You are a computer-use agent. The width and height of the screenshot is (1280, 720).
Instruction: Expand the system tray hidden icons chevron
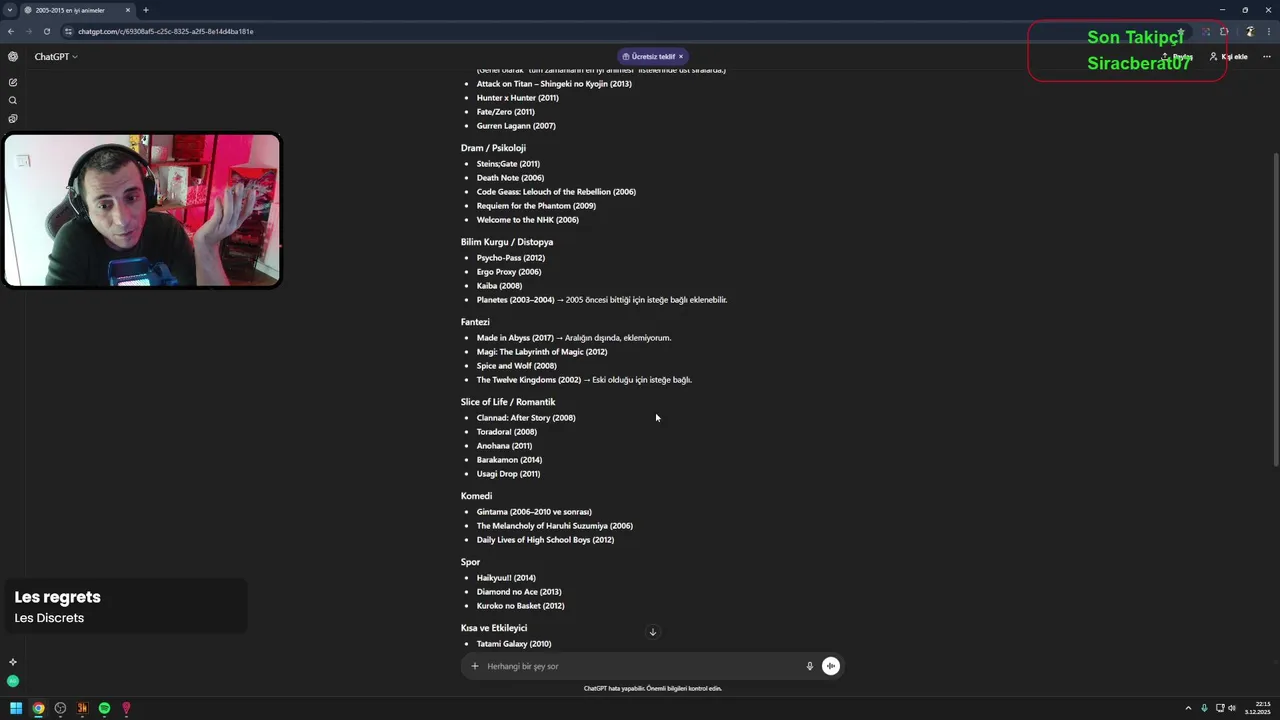coord(1188,708)
